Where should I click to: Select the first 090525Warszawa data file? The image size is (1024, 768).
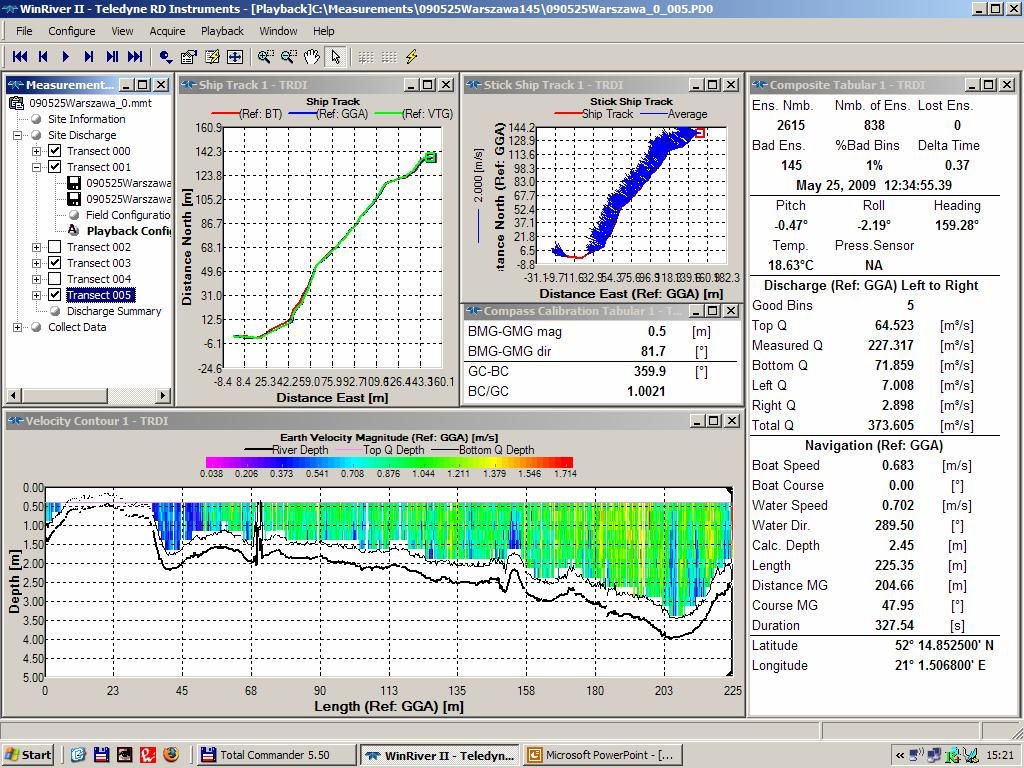[129, 183]
